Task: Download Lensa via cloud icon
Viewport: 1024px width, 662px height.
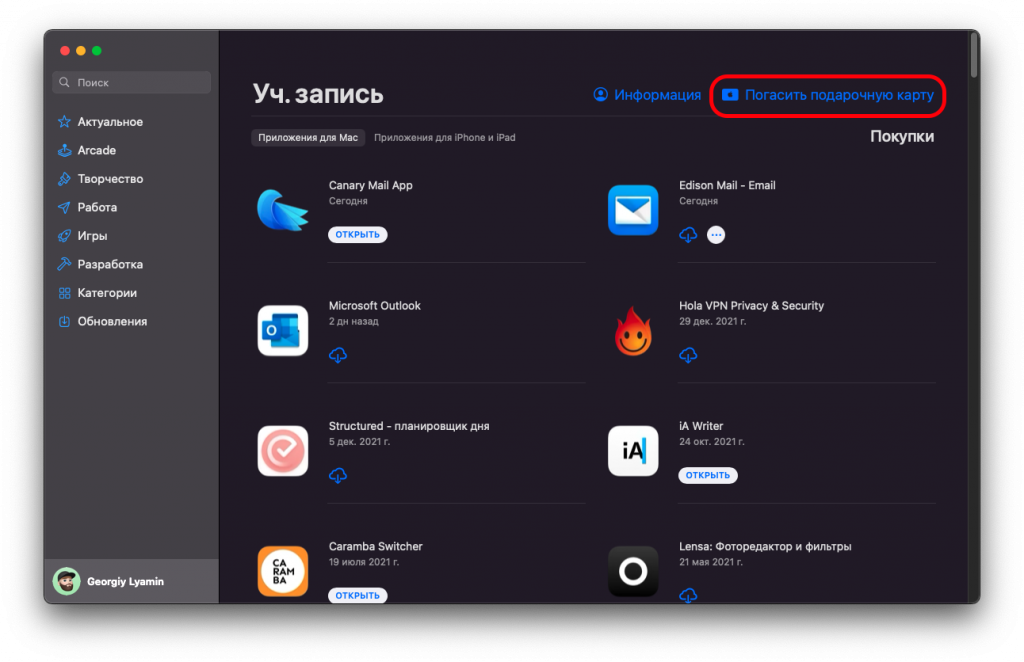Action: (x=688, y=595)
